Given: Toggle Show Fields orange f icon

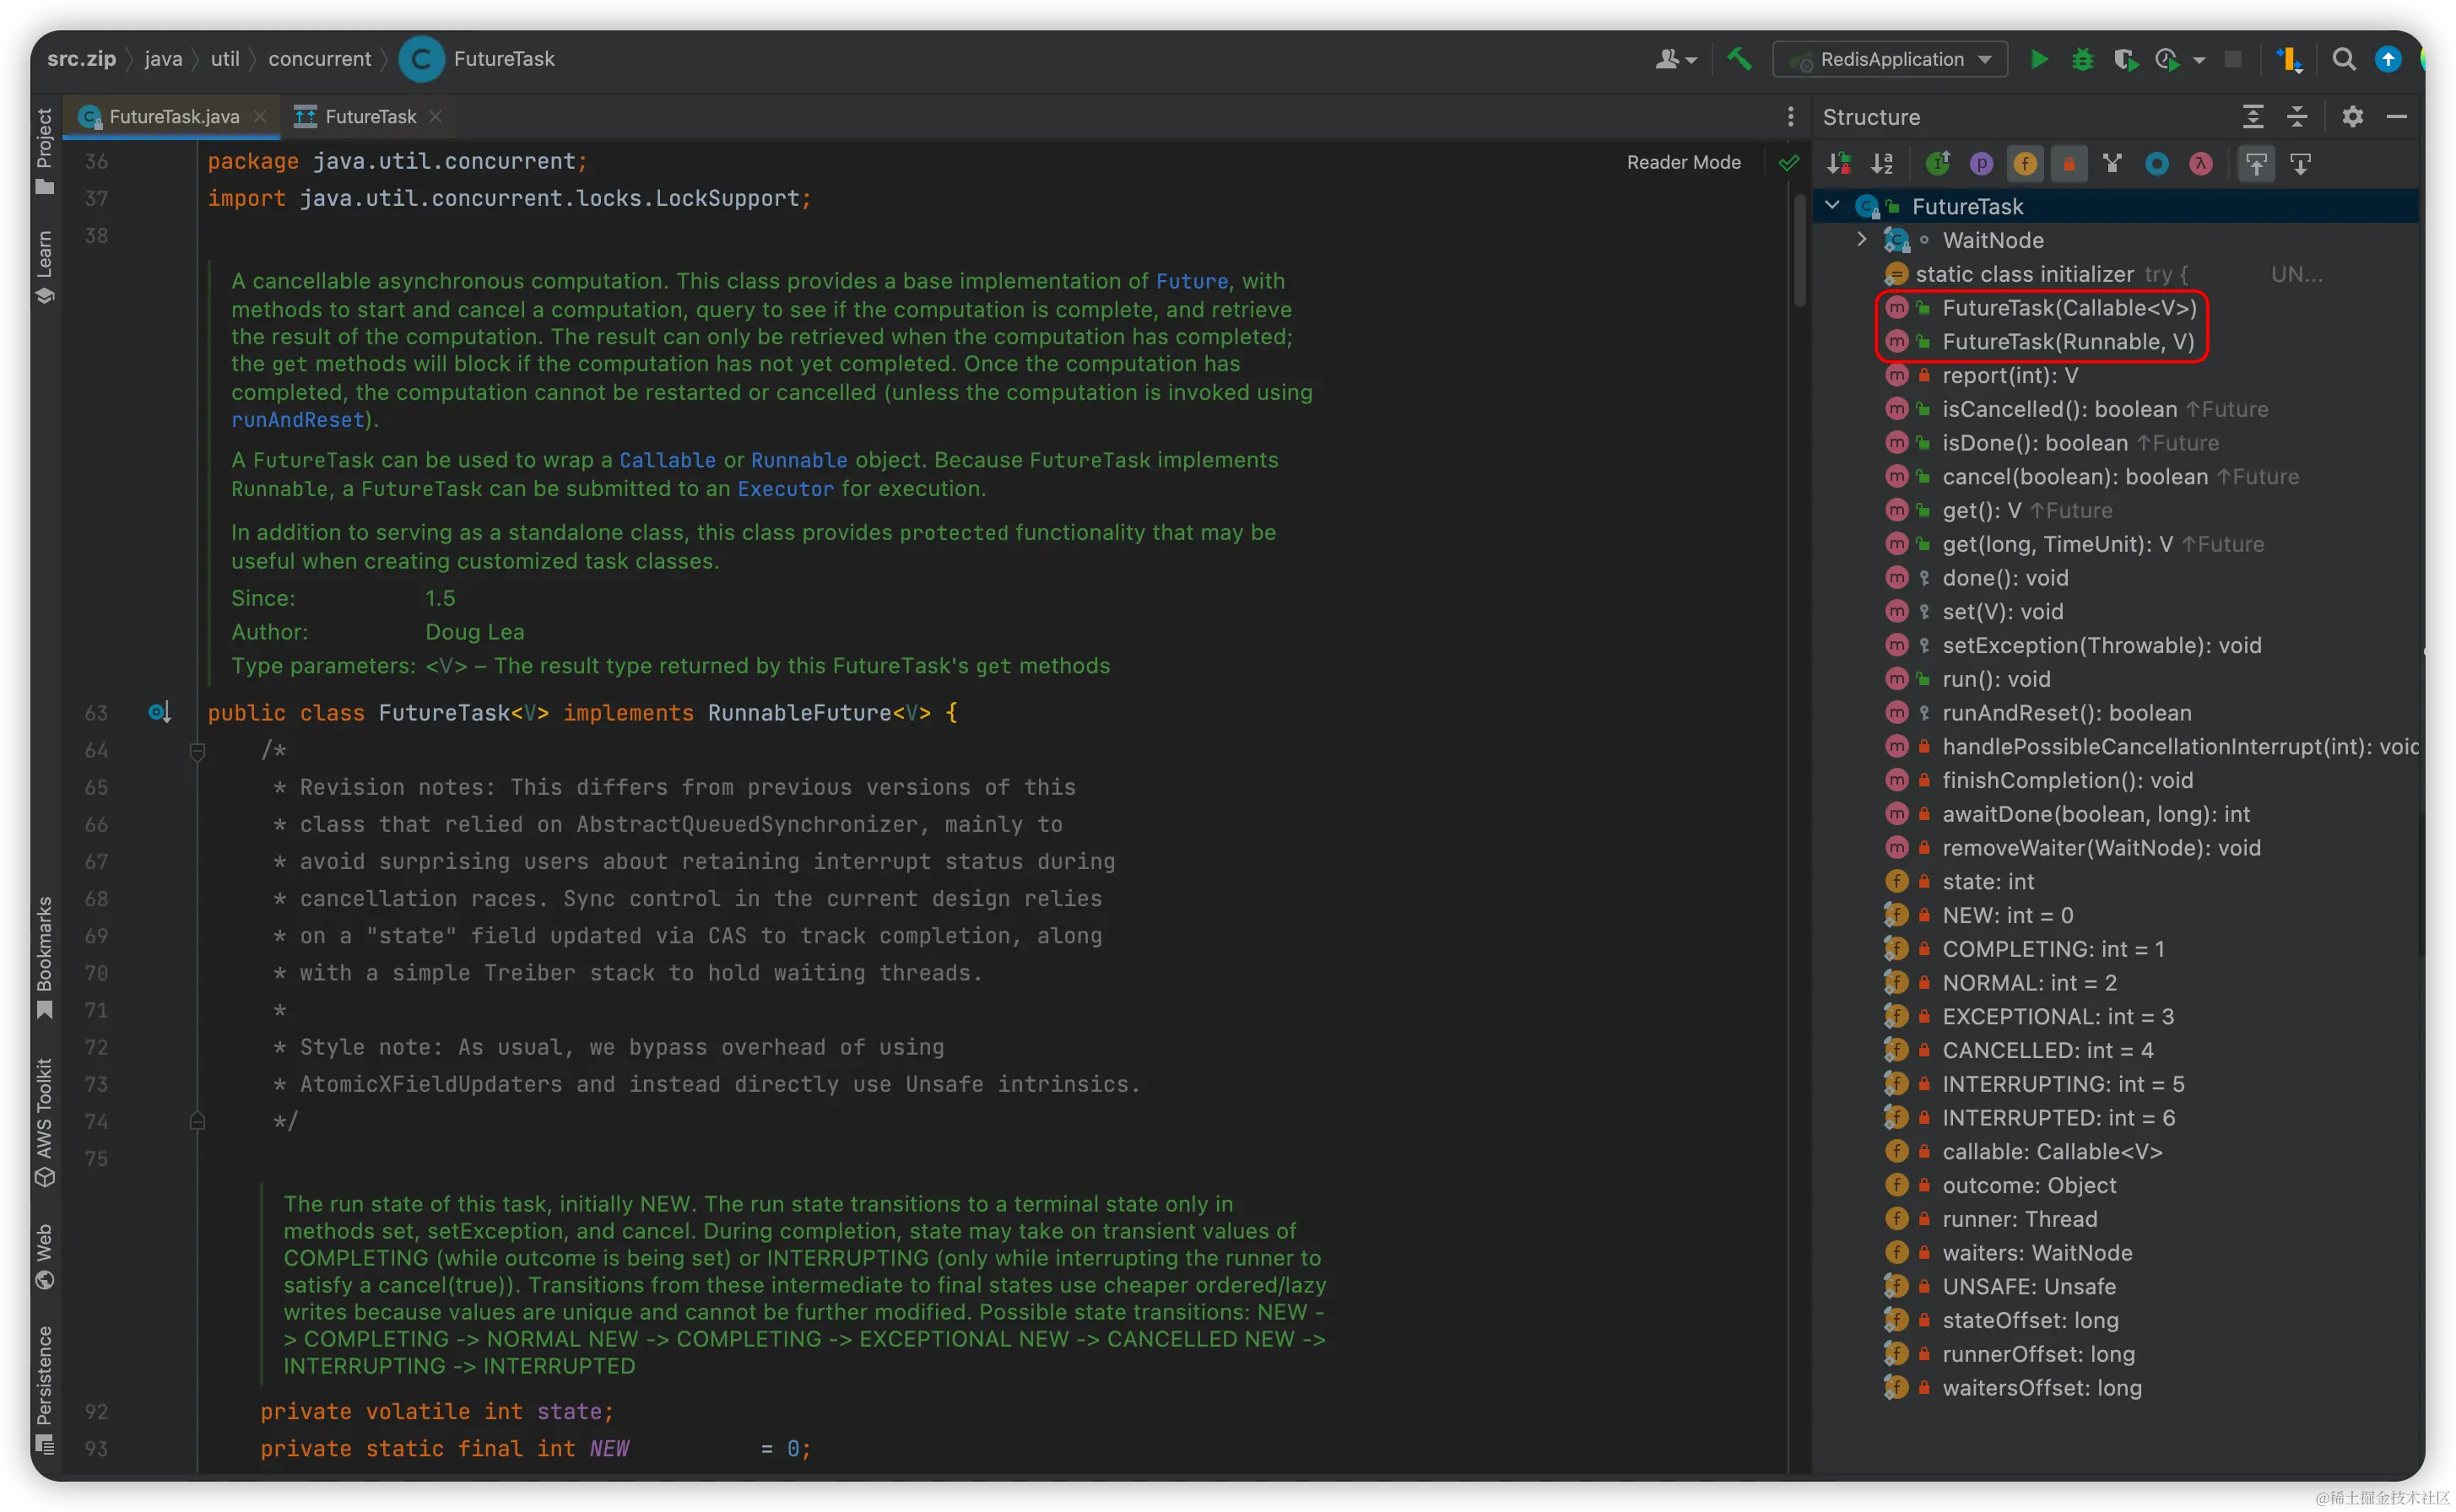Looking at the screenshot, I should [x=2025, y=163].
